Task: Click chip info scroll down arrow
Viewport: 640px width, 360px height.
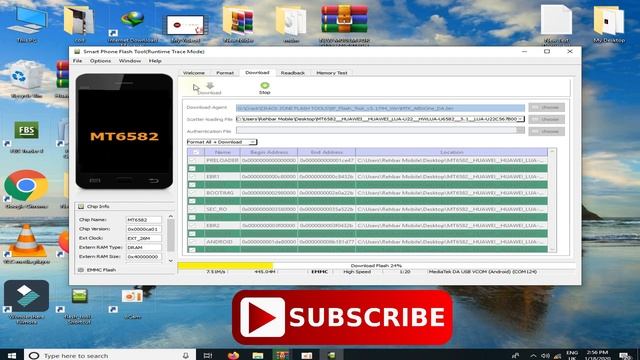Action: coord(171,260)
